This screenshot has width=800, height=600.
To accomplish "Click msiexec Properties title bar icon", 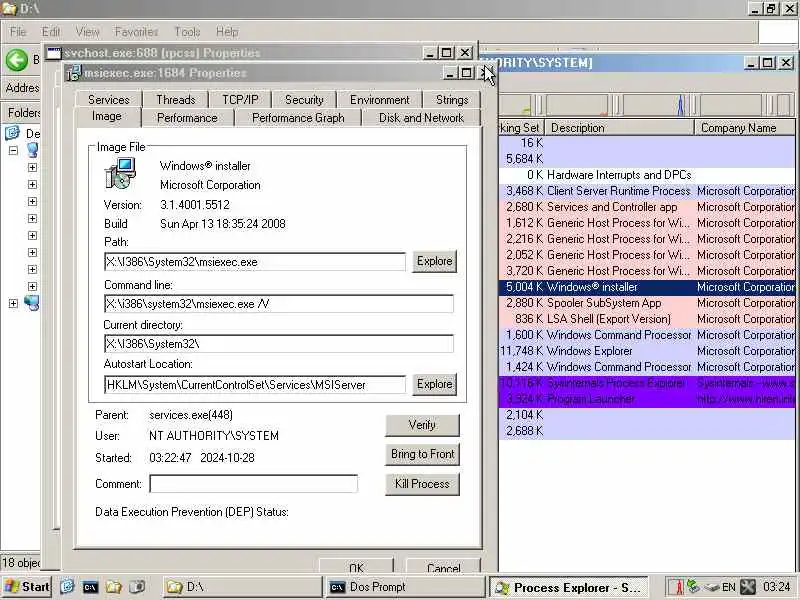I will tap(74, 73).
